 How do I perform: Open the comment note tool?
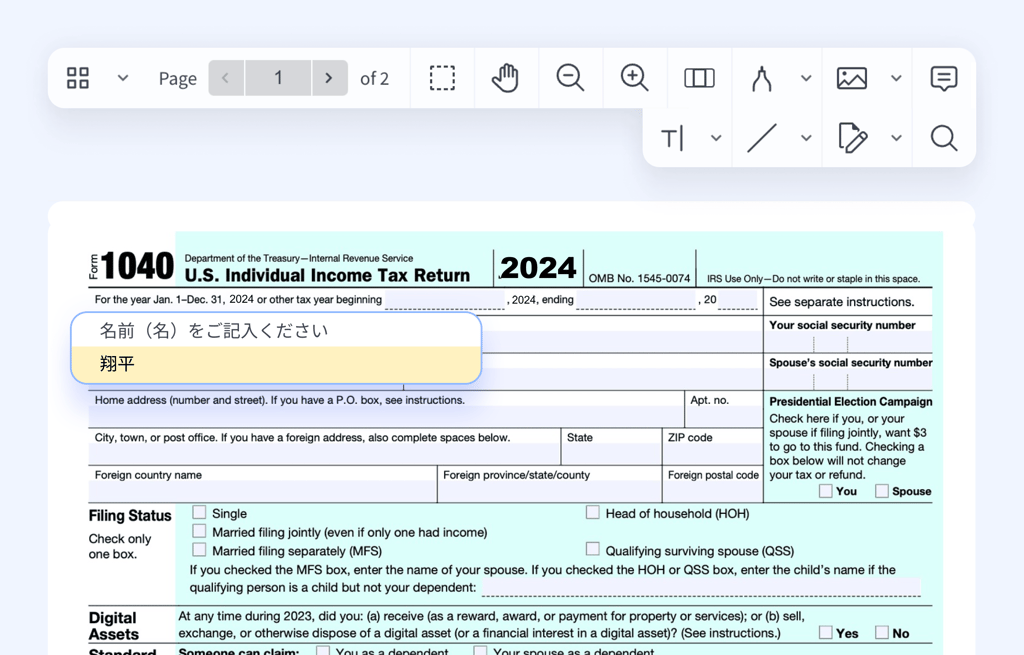tap(943, 78)
